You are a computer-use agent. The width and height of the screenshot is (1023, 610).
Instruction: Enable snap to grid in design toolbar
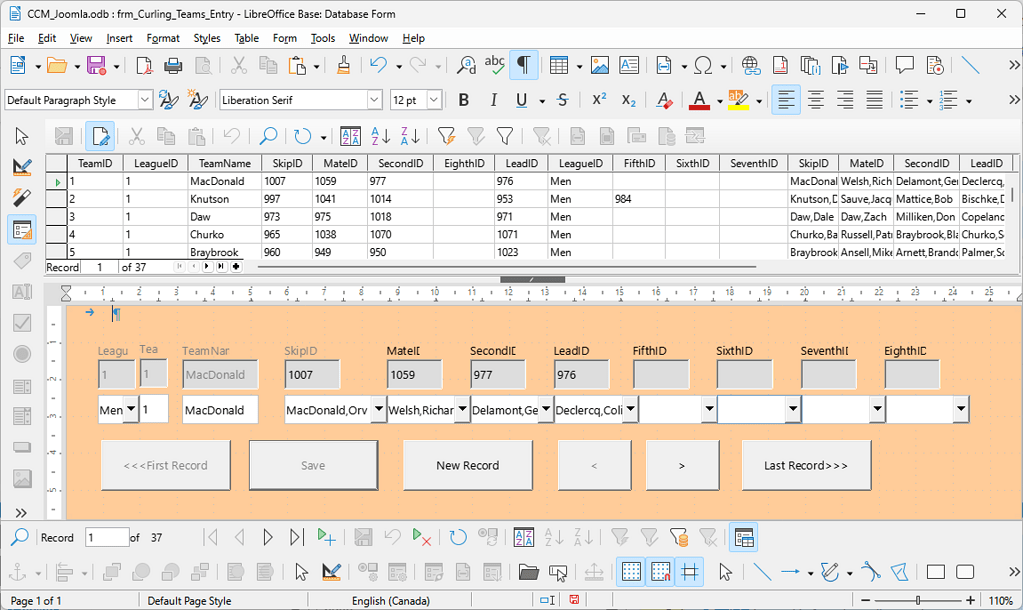(660, 571)
